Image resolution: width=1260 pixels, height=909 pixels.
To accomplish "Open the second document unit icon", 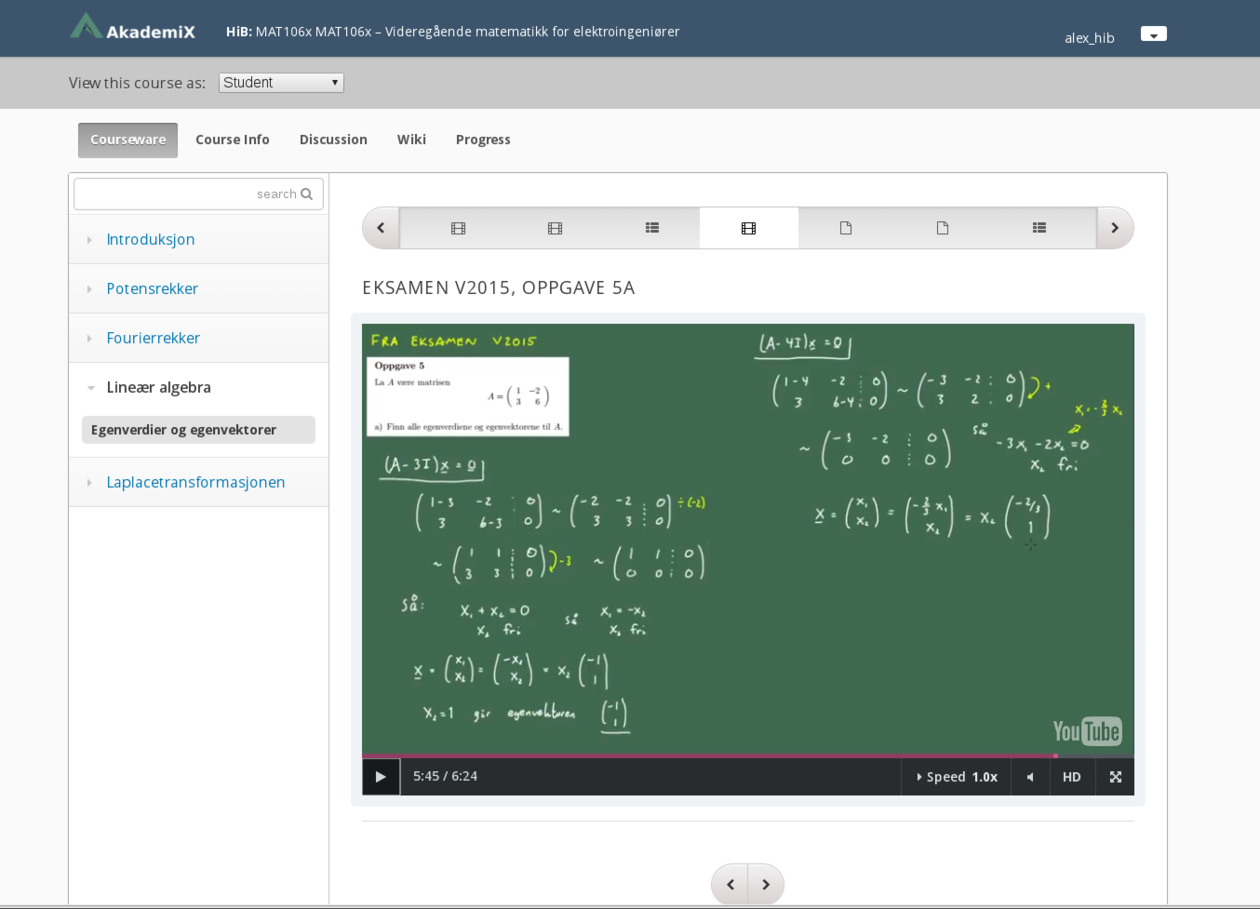I will (942, 228).
